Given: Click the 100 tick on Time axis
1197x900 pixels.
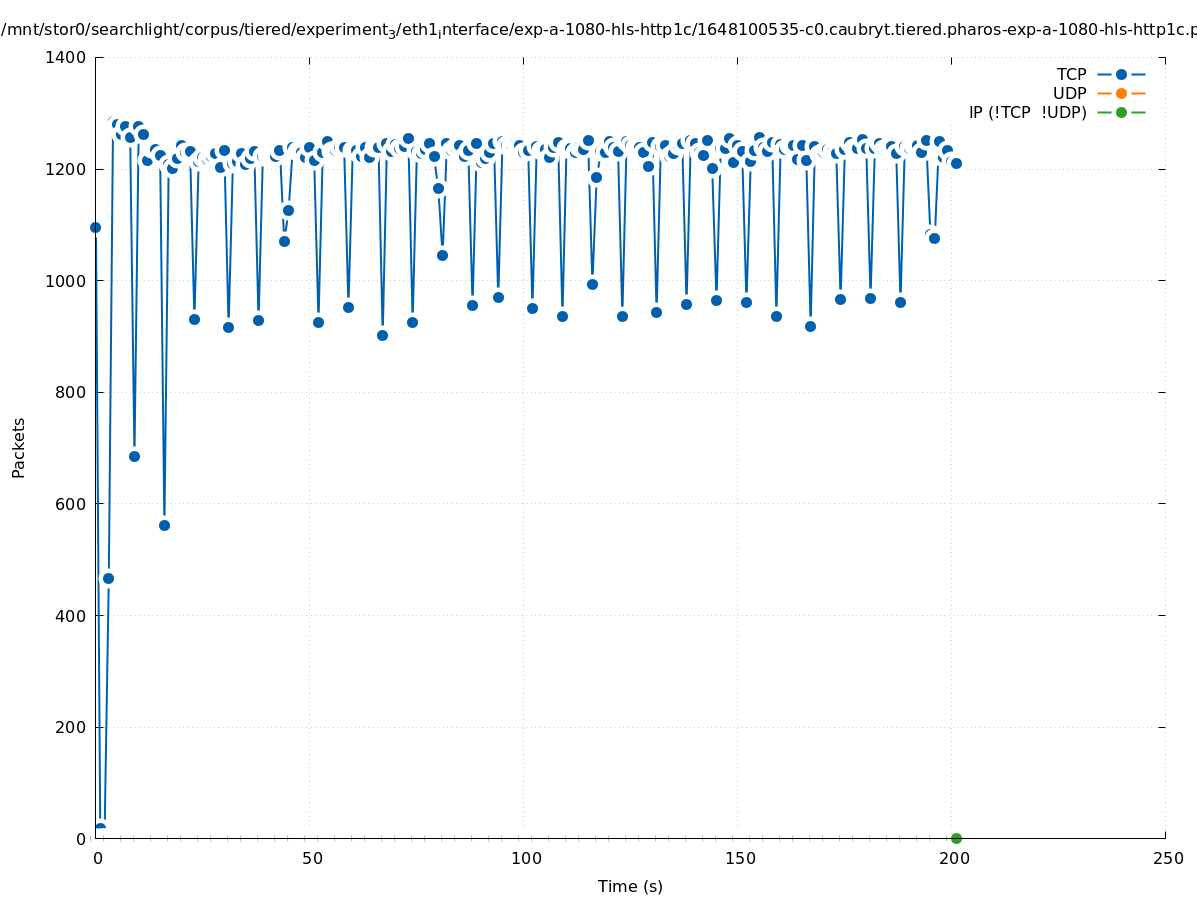Looking at the screenshot, I should pos(525,858).
